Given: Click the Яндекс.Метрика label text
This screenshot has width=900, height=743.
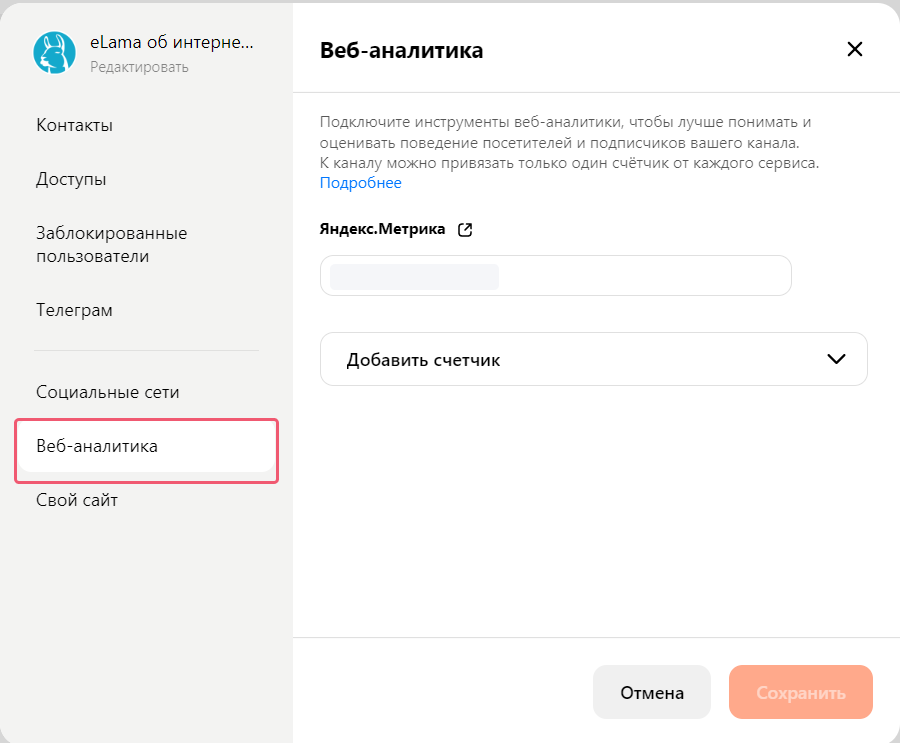Looking at the screenshot, I should (x=382, y=229).
